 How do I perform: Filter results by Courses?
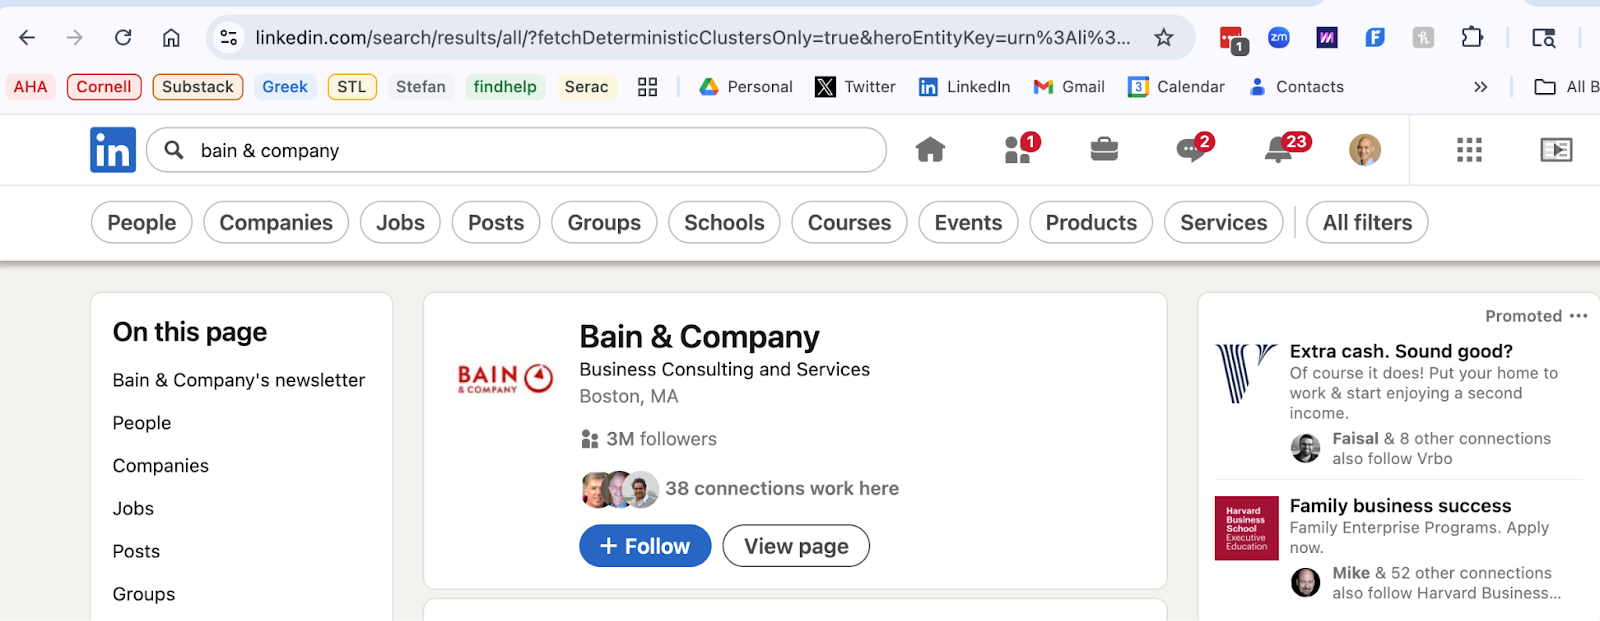849,222
